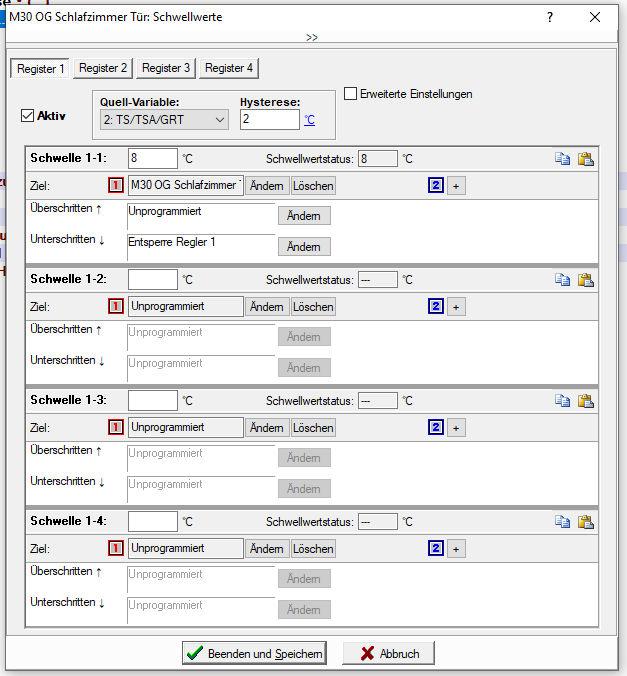The image size is (627, 676).
Task: Click paste icon for Schwelle 1-3
Action: [586, 400]
